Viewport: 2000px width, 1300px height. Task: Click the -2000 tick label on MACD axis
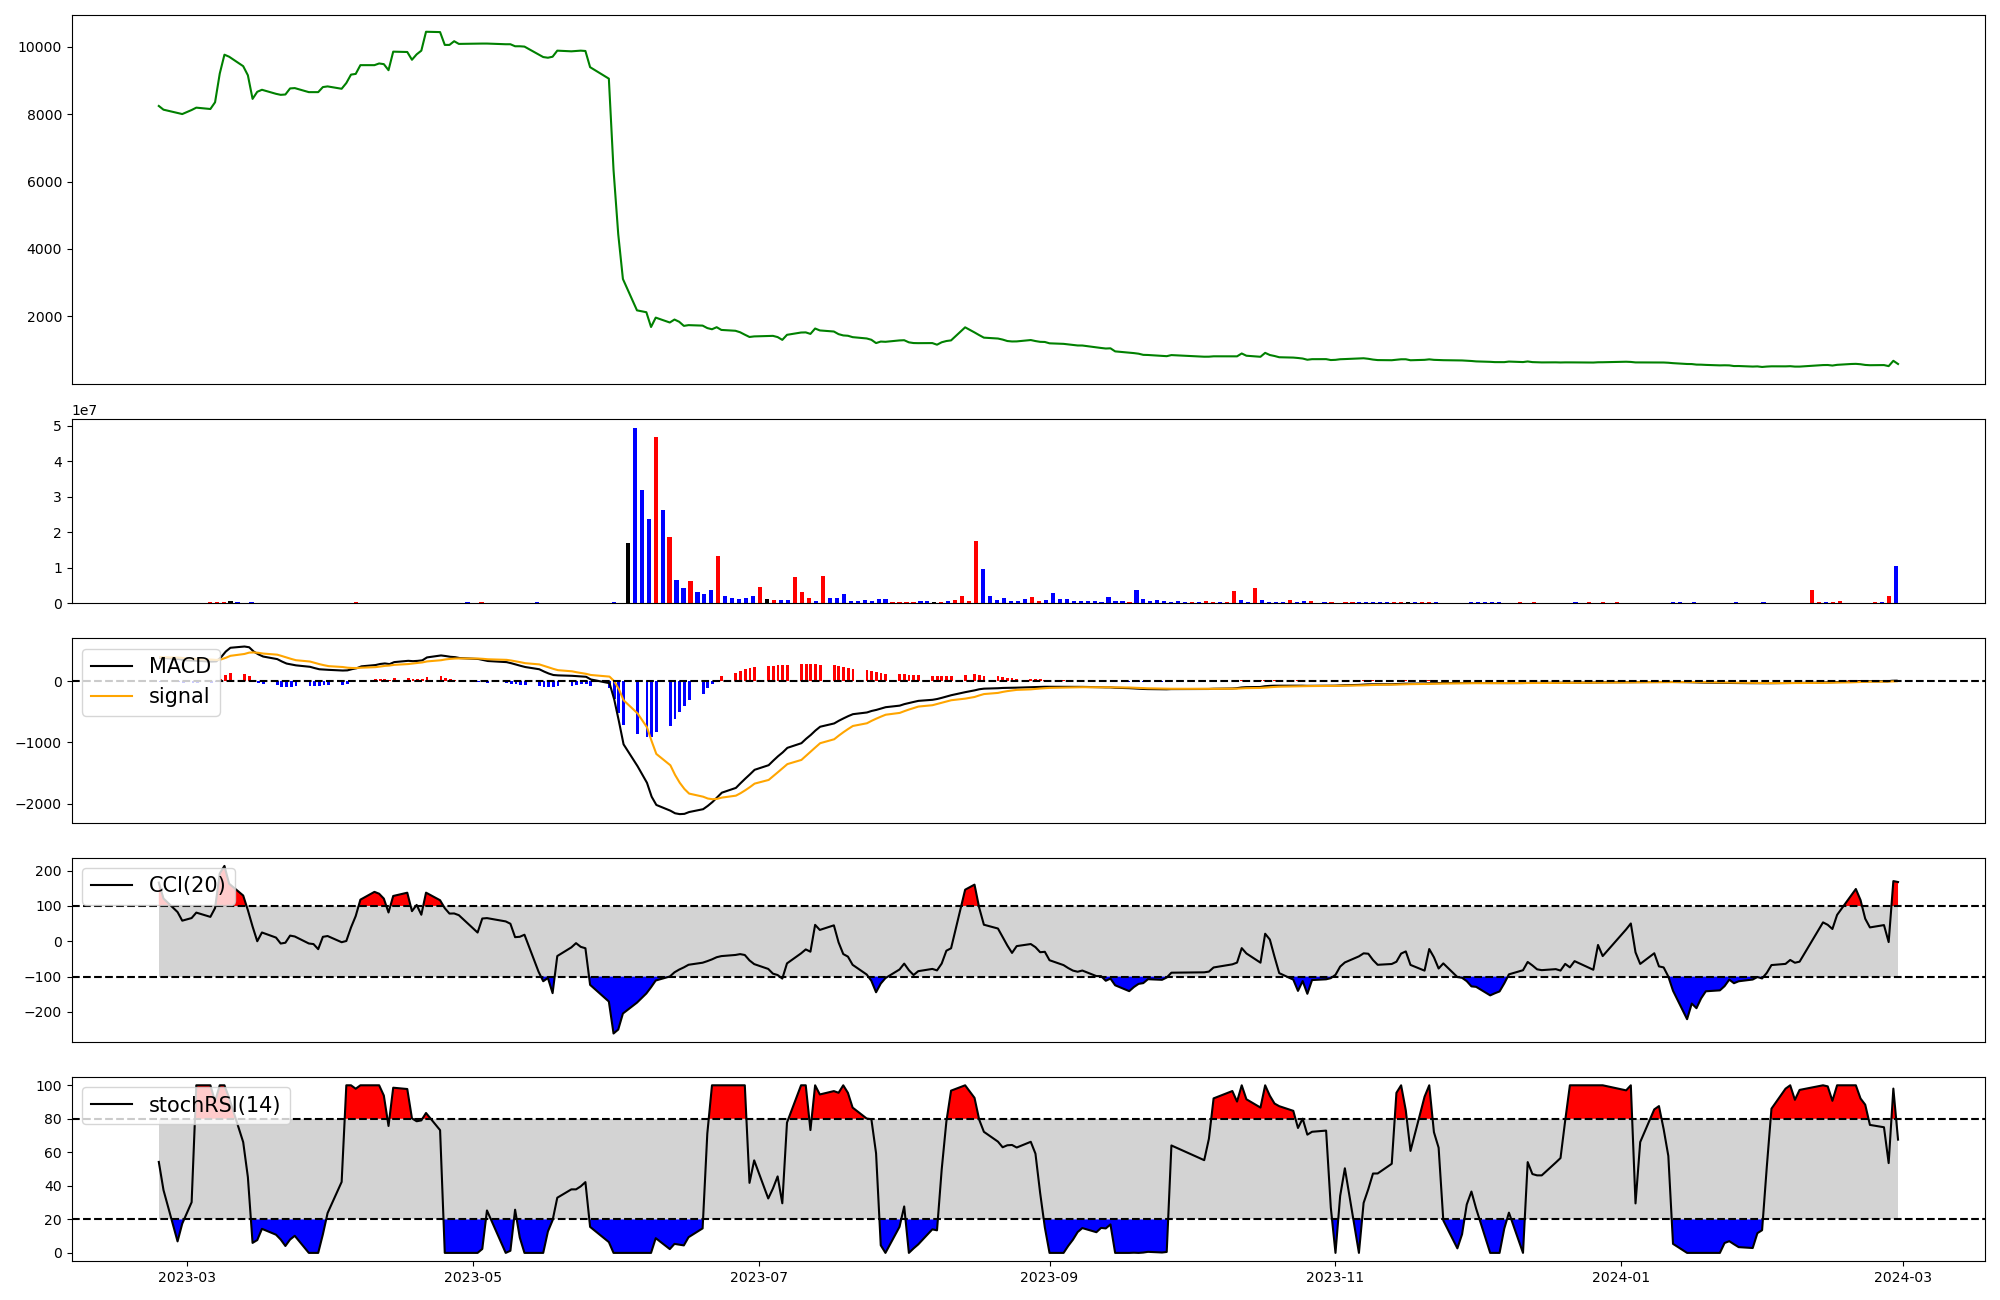(39, 805)
